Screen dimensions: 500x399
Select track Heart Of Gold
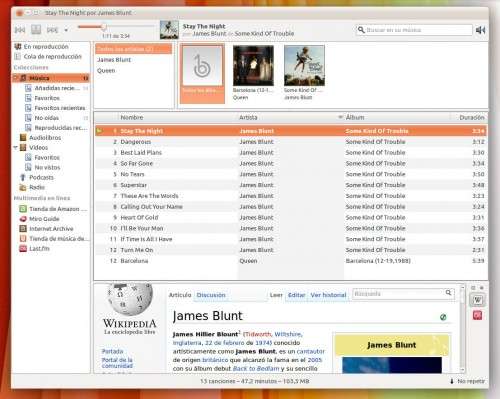tap(291, 218)
